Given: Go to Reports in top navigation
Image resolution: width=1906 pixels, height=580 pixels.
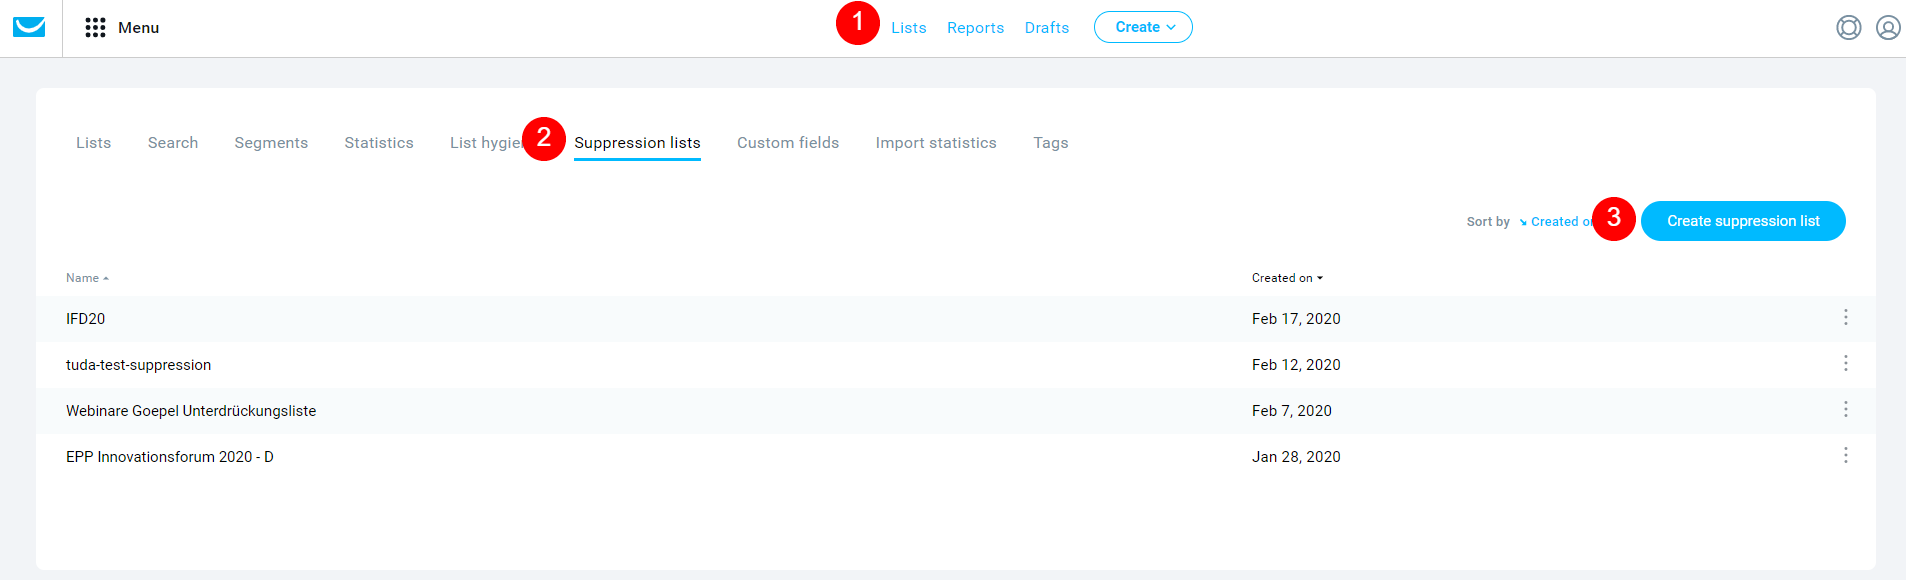Looking at the screenshot, I should click(x=975, y=28).
